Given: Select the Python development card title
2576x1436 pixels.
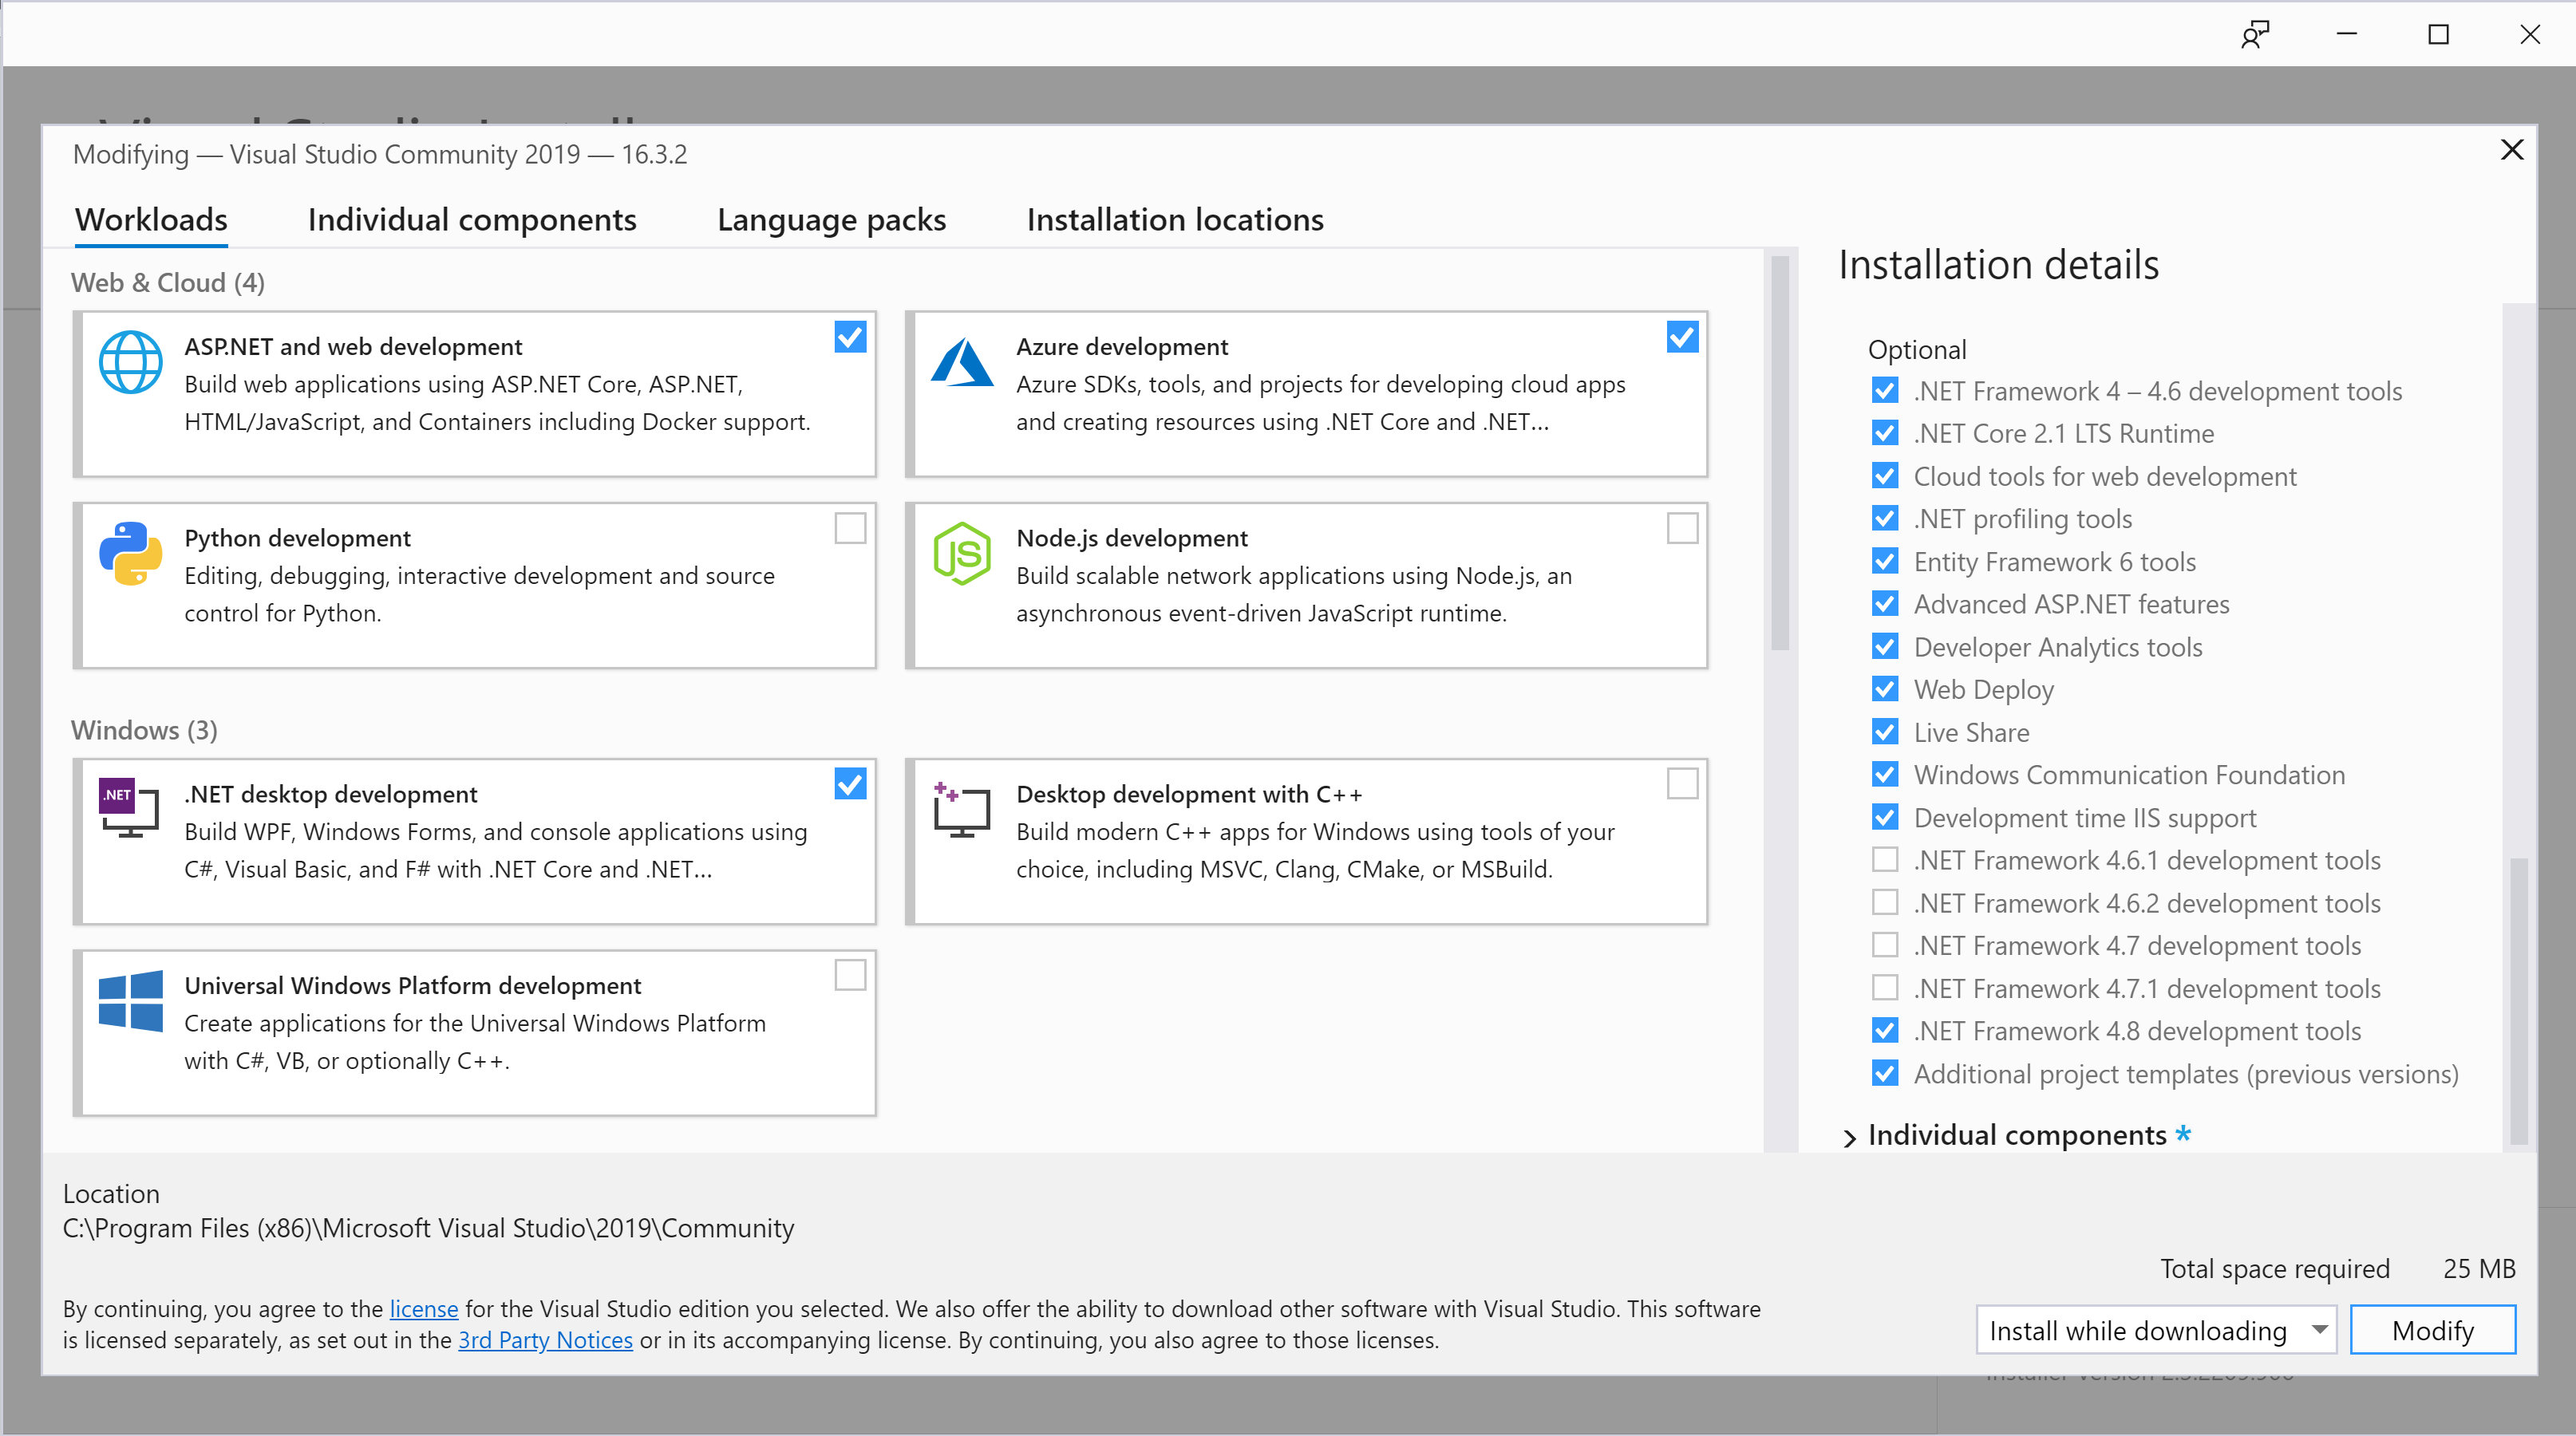Looking at the screenshot, I should 297,538.
